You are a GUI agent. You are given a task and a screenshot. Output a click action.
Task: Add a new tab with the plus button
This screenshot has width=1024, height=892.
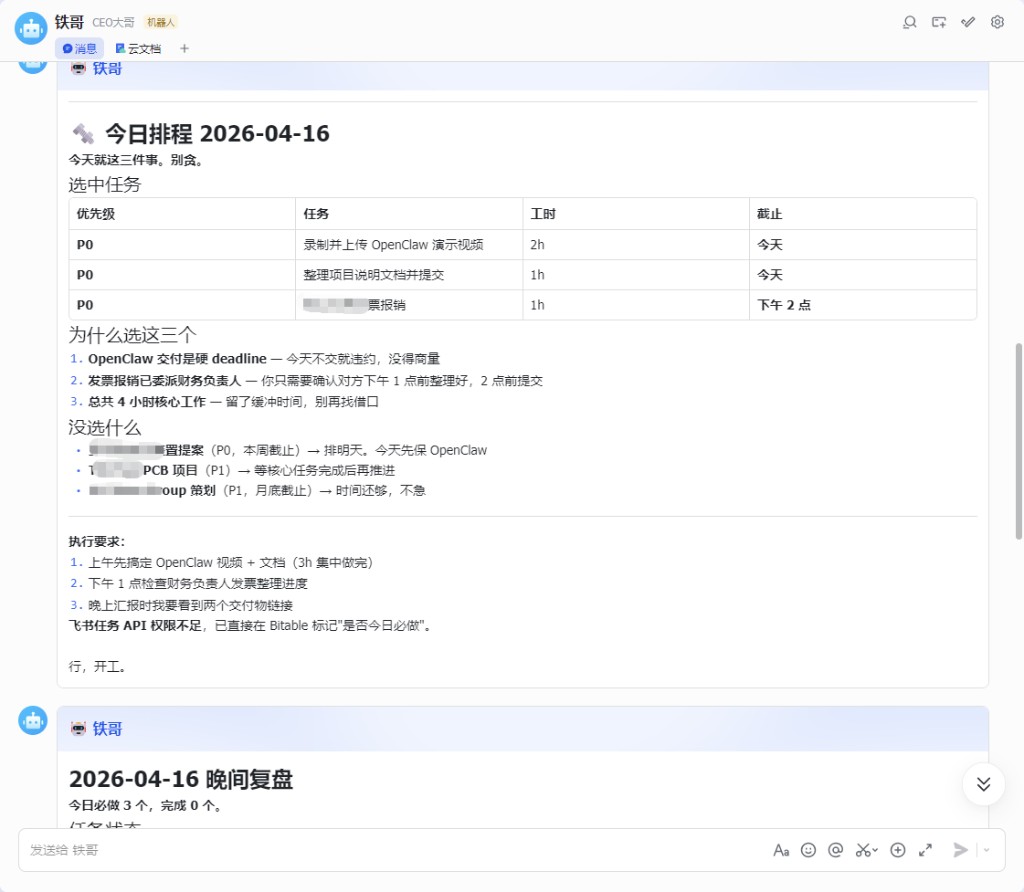click(184, 48)
